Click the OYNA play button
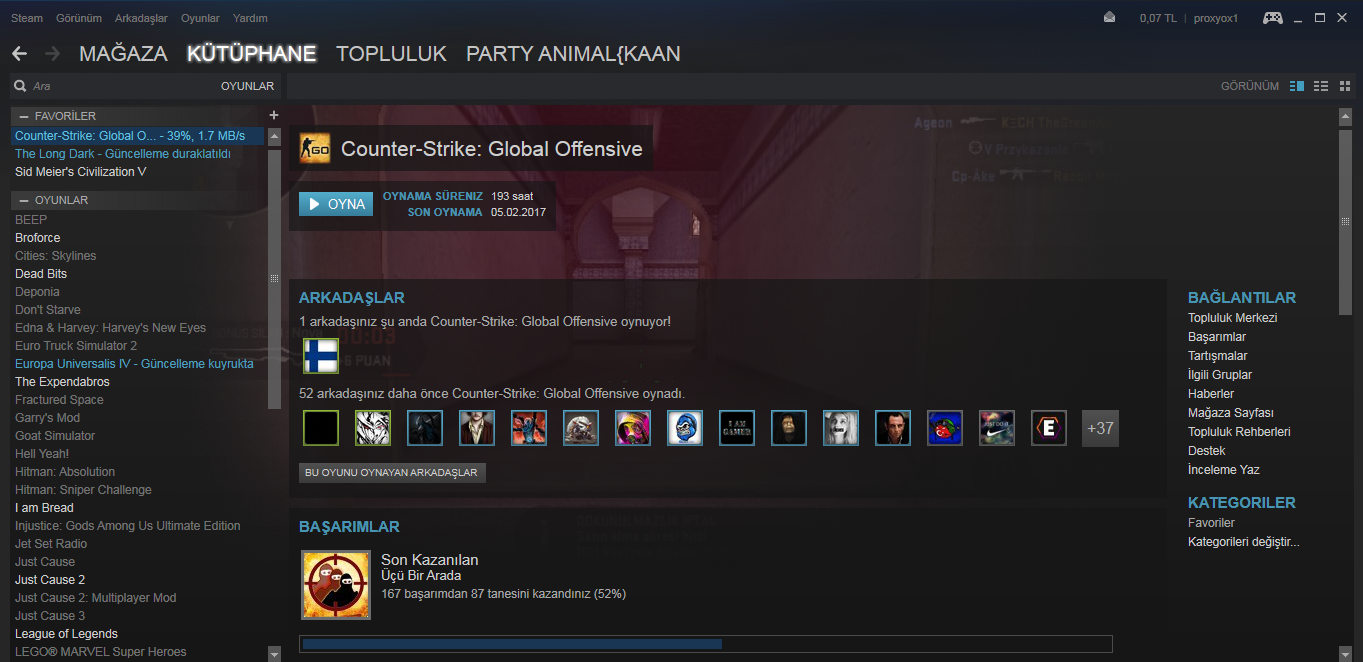The image size is (1363, 662). pos(336,204)
